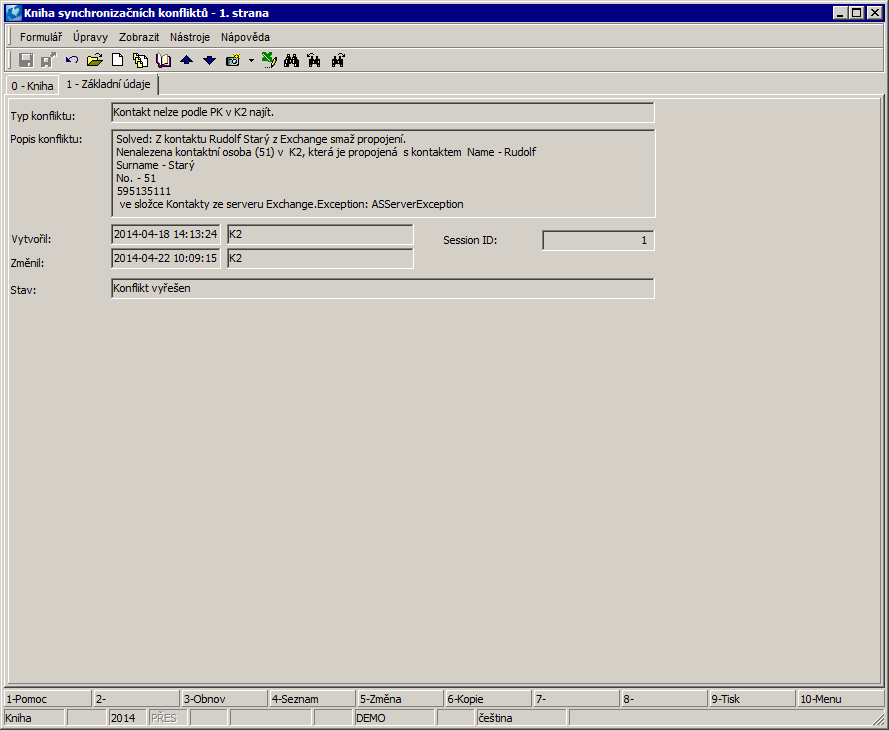
Task: Click the Stav field Konflikt vyřešen
Action: [383, 288]
